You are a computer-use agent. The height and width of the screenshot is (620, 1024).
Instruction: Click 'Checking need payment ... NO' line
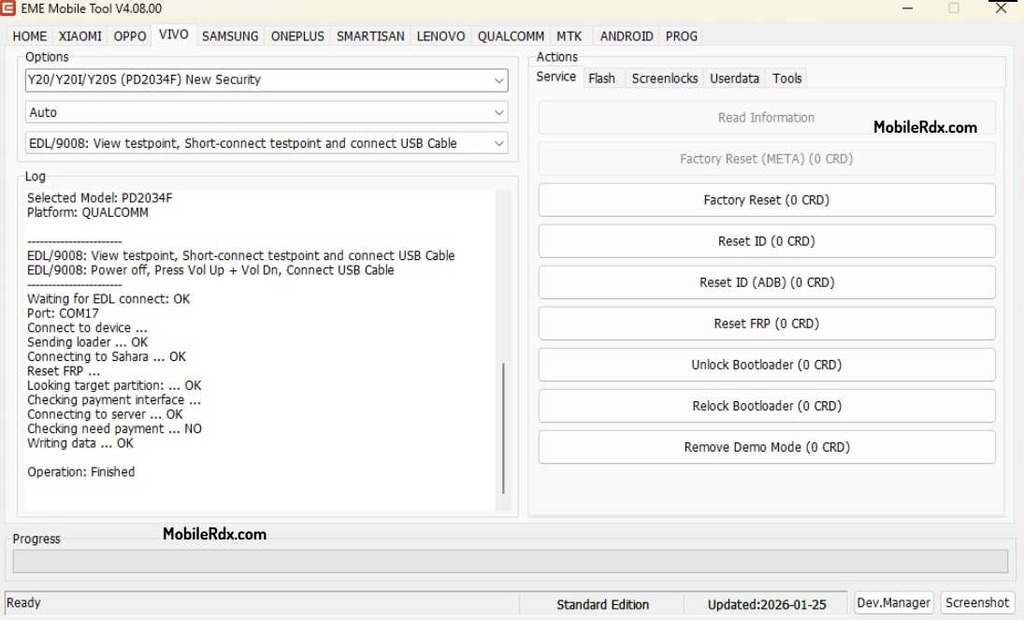114,429
